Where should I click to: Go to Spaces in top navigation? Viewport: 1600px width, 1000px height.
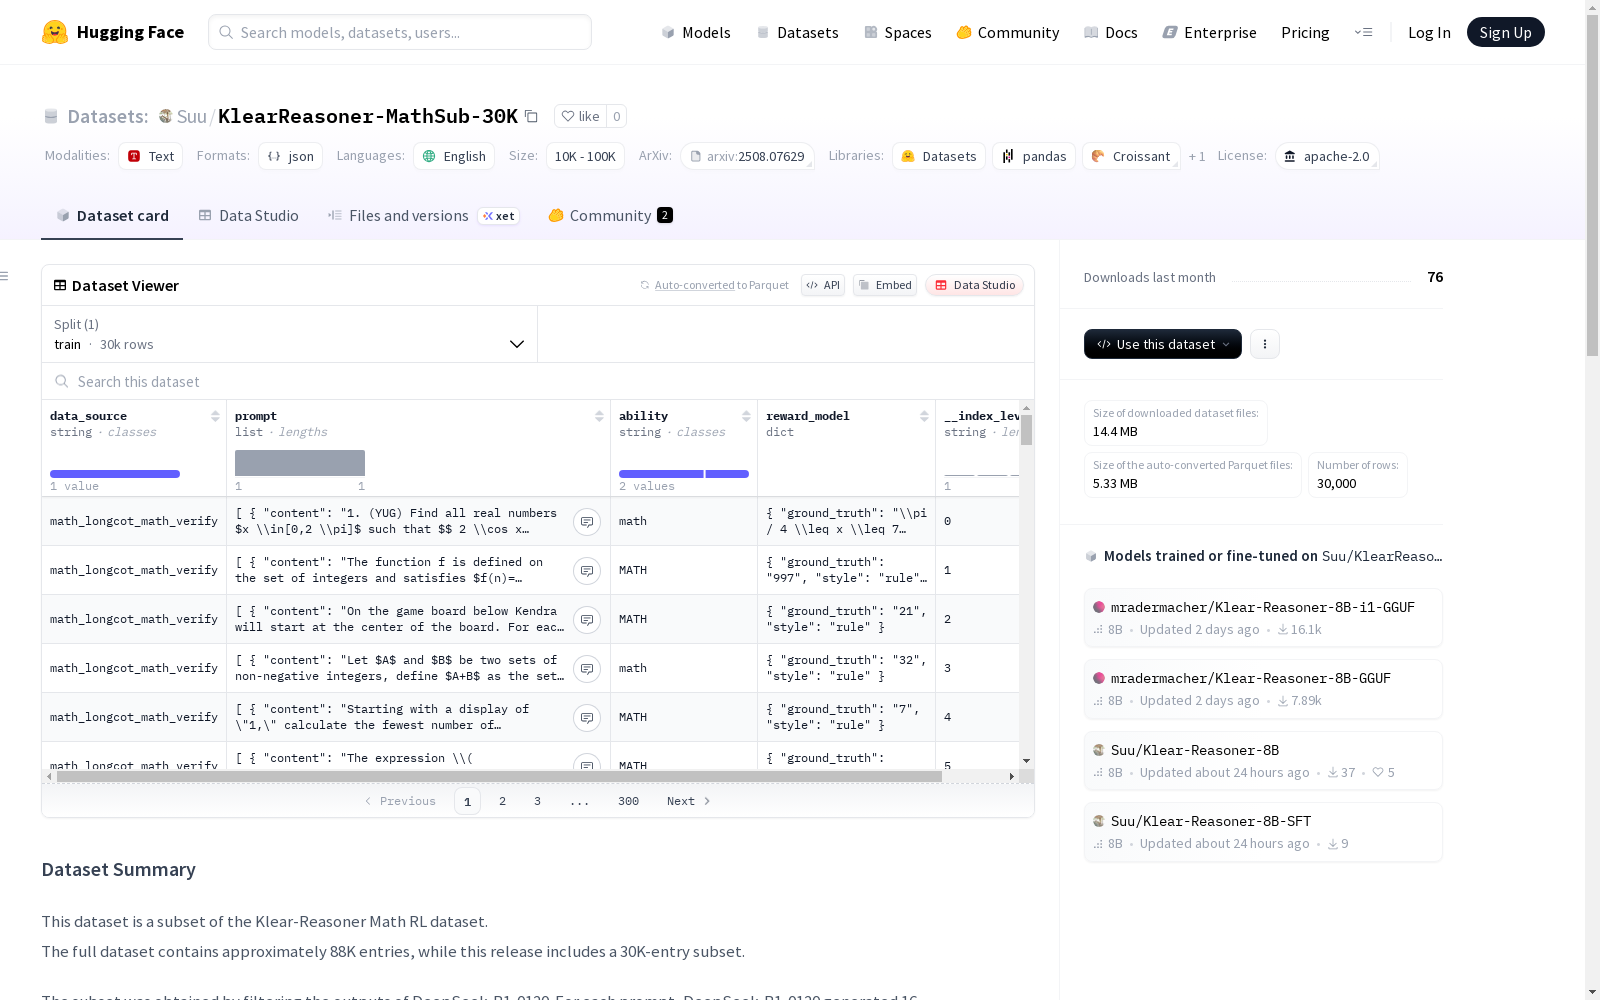click(898, 32)
